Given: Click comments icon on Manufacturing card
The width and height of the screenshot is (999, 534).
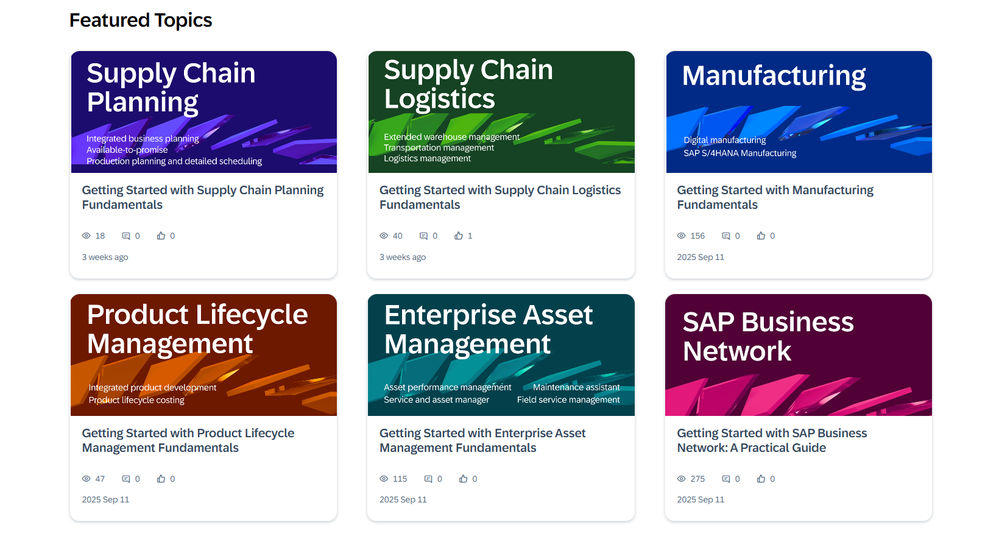Looking at the screenshot, I should pos(726,236).
